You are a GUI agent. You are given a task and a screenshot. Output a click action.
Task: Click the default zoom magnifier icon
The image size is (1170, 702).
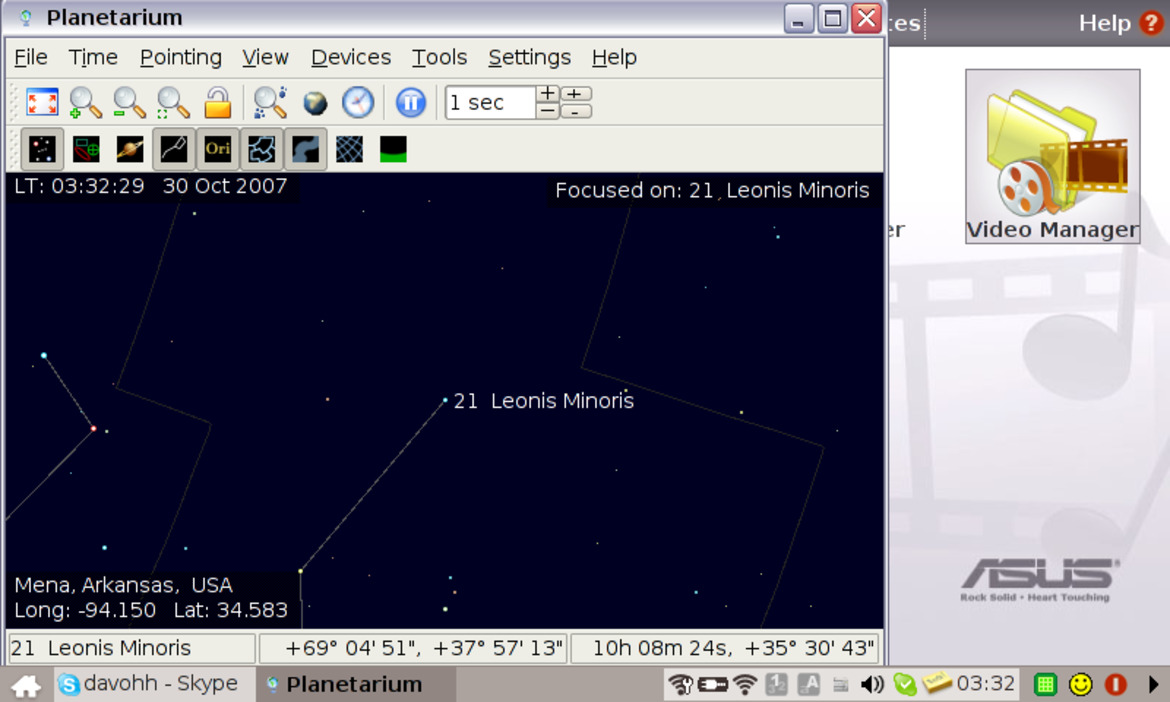173,102
